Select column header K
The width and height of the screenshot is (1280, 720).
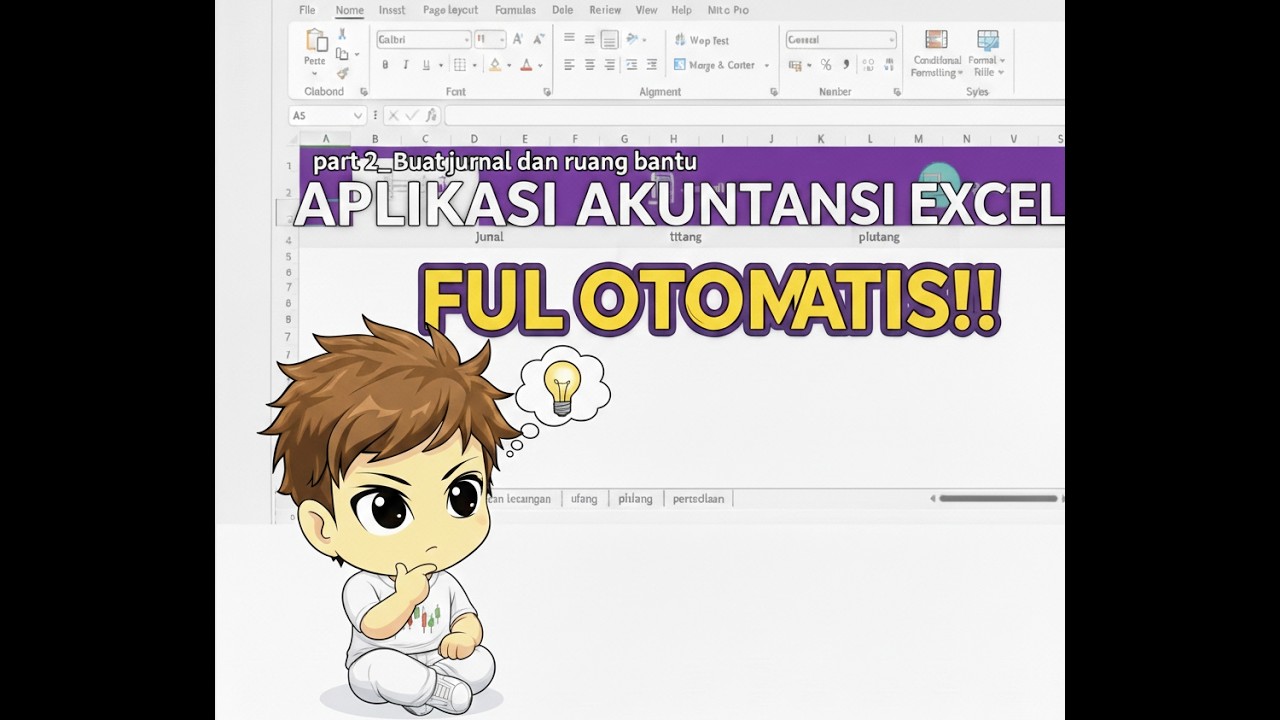tap(821, 139)
